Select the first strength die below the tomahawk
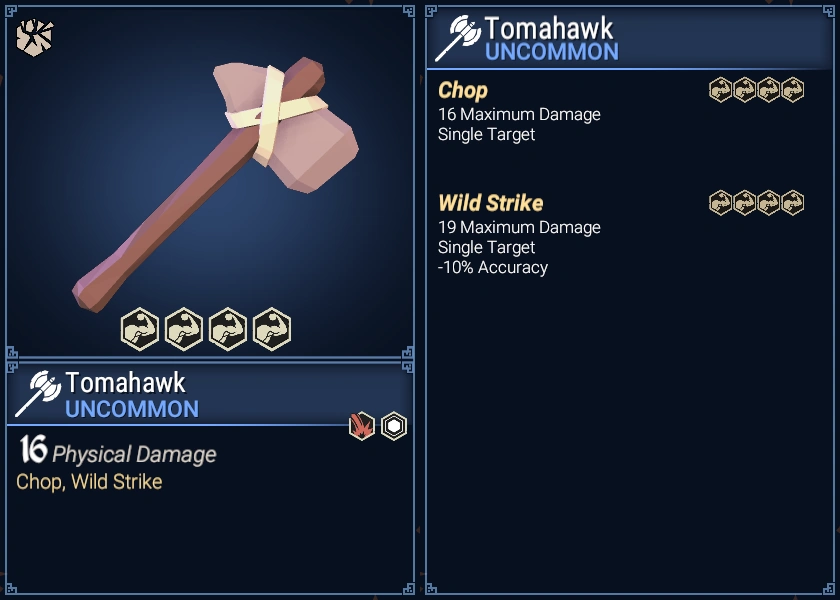Viewport: 840px width, 600px height. coord(140,329)
